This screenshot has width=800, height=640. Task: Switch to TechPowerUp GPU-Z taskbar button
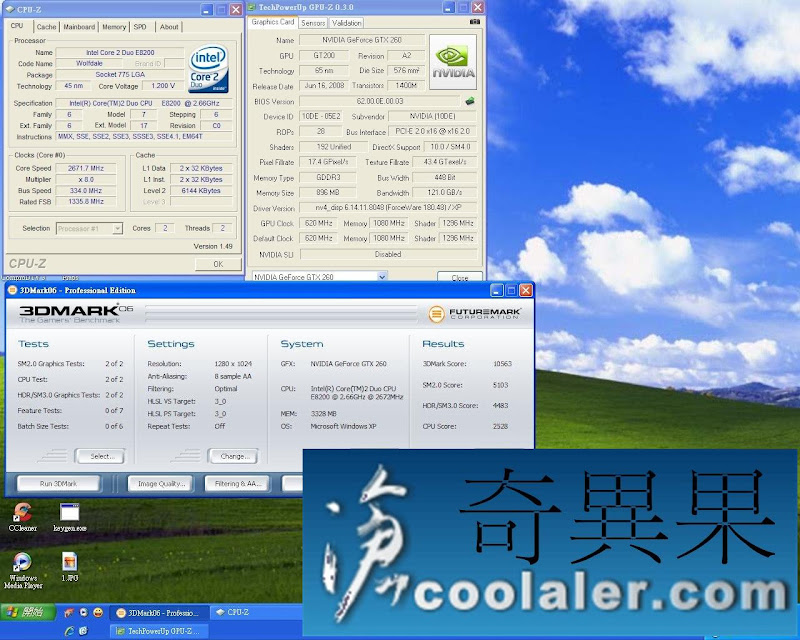coord(159,631)
